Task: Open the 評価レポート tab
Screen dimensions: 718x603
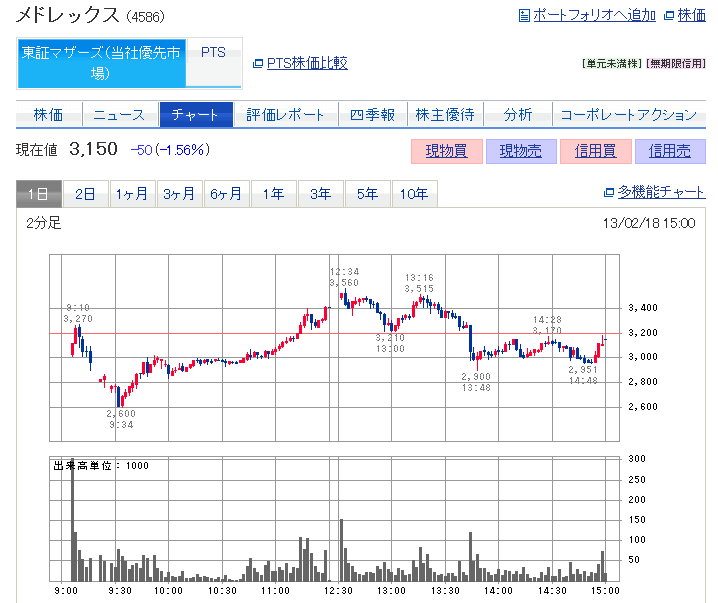Action: click(286, 115)
